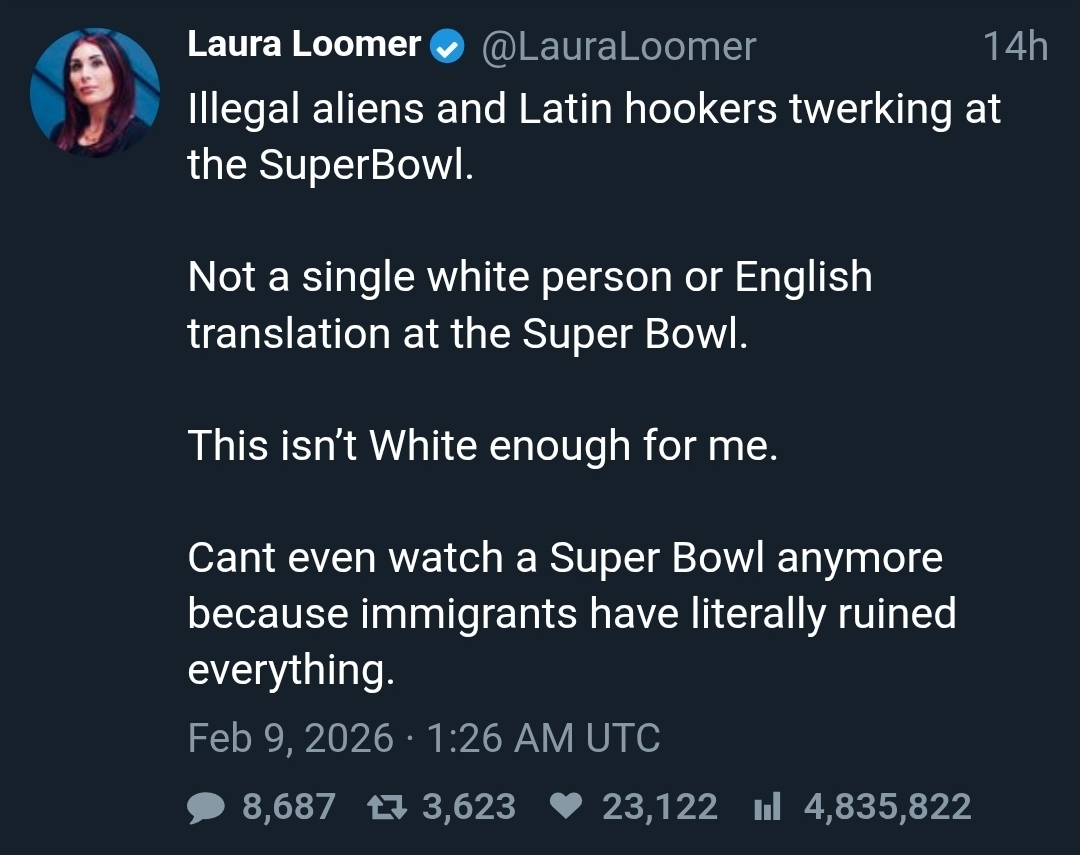Like the tweet with the heart icon
1080x855 pixels.
click(566, 806)
